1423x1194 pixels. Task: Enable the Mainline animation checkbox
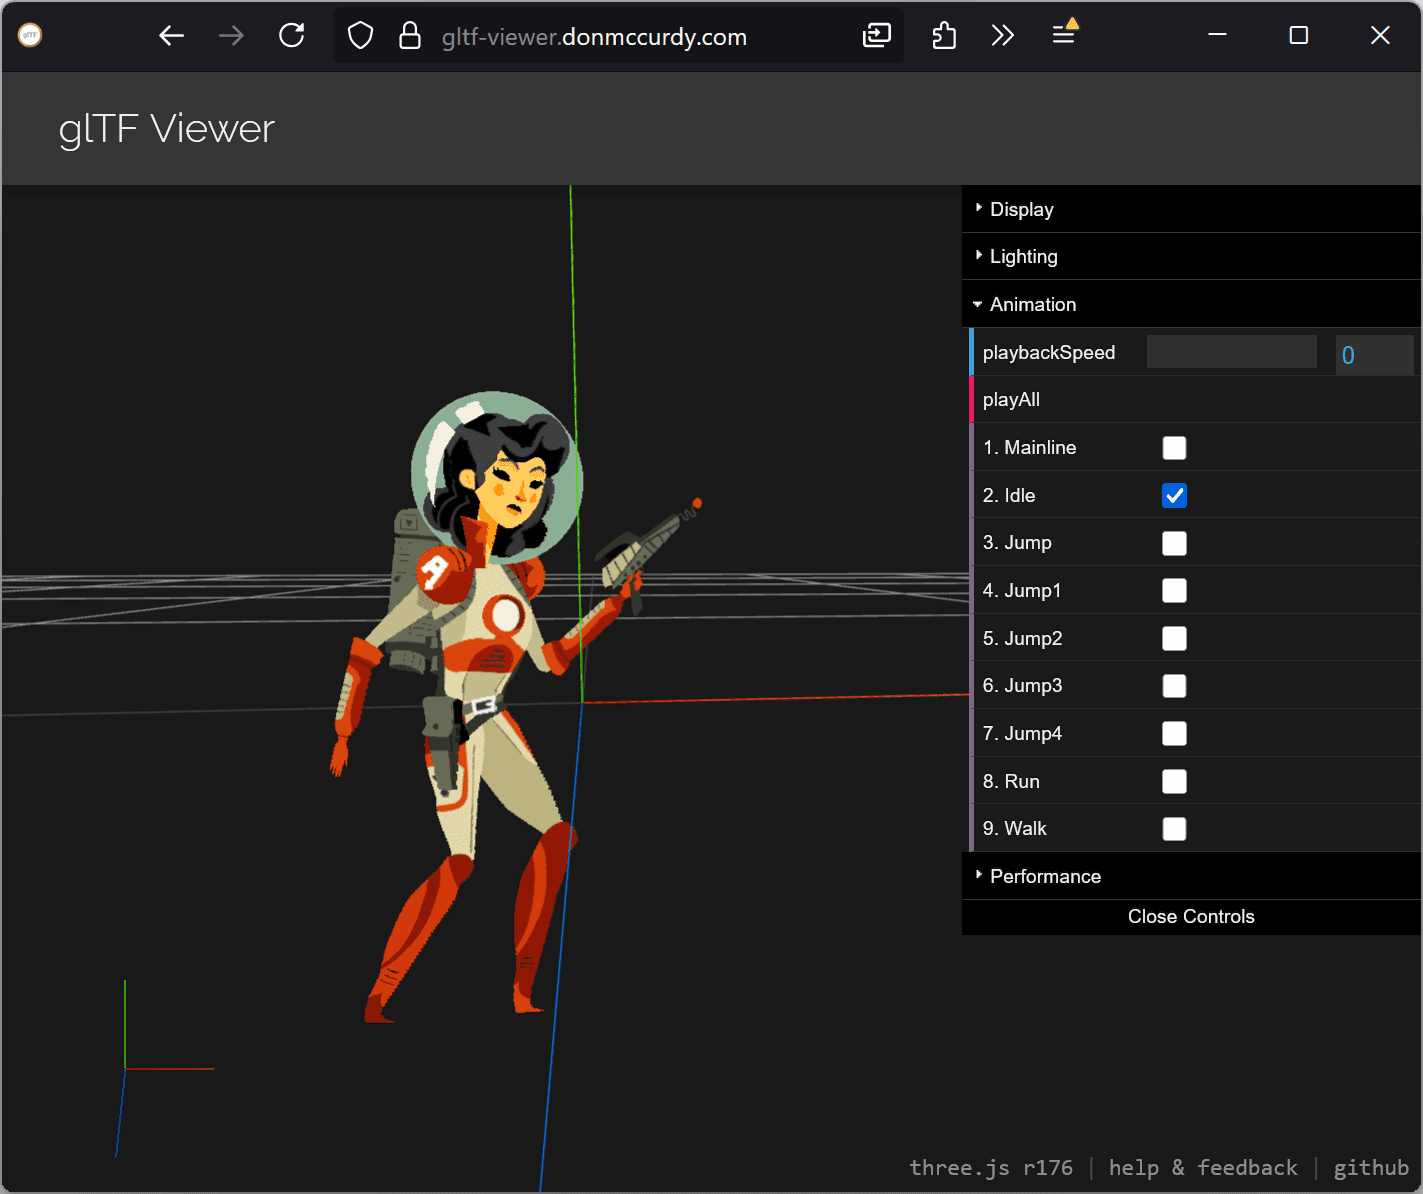click(x=1173, y=448)
